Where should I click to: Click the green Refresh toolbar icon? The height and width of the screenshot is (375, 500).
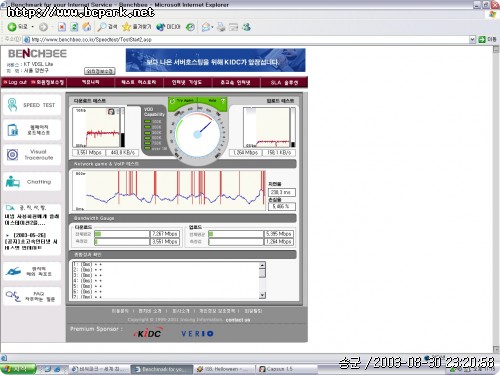point(74,27)
